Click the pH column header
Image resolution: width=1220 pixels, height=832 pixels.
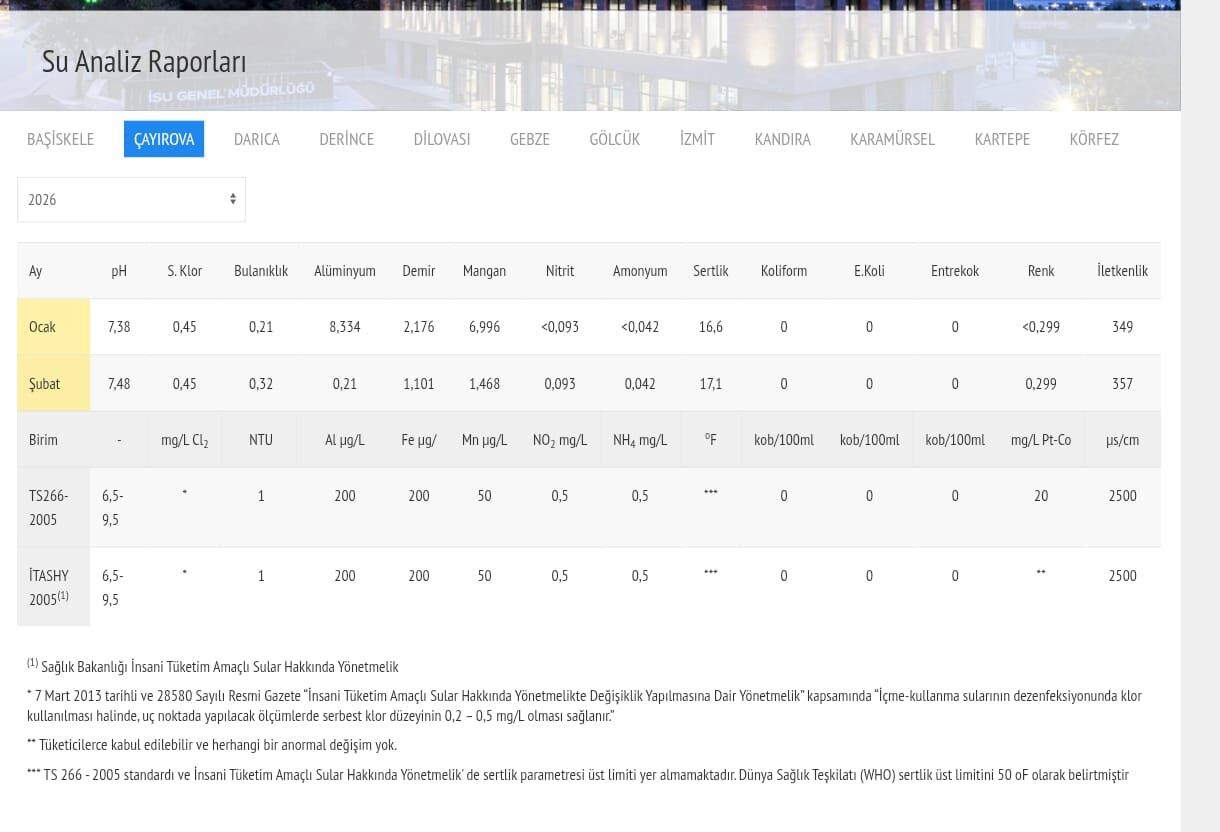119,271
